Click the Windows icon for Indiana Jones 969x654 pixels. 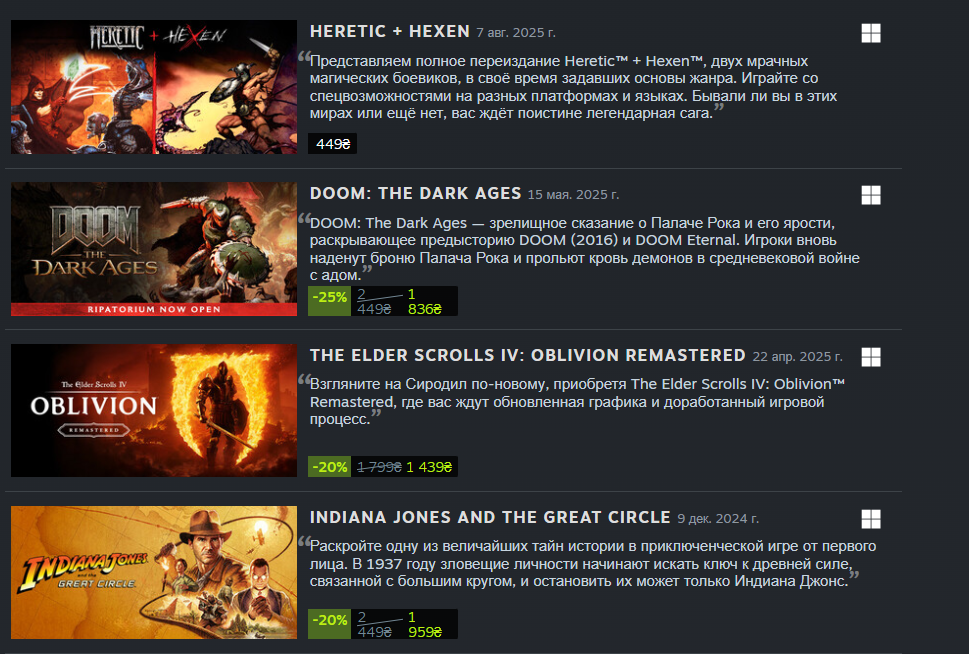coord(871,519)
